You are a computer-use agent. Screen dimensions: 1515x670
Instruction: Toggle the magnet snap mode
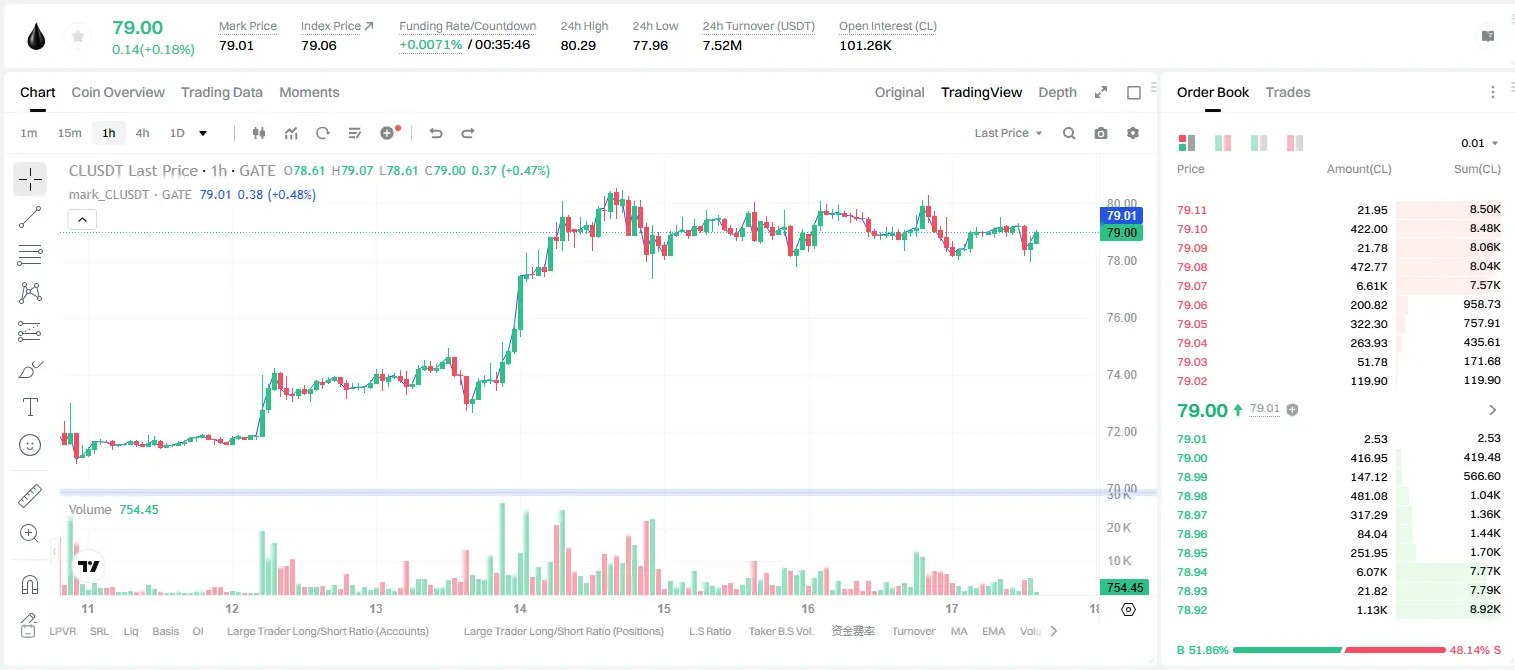point(30,584)
